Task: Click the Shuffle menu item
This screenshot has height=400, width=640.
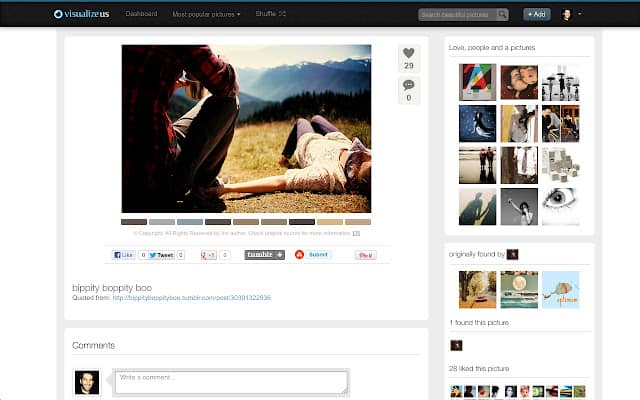Action: pos(271,14)
